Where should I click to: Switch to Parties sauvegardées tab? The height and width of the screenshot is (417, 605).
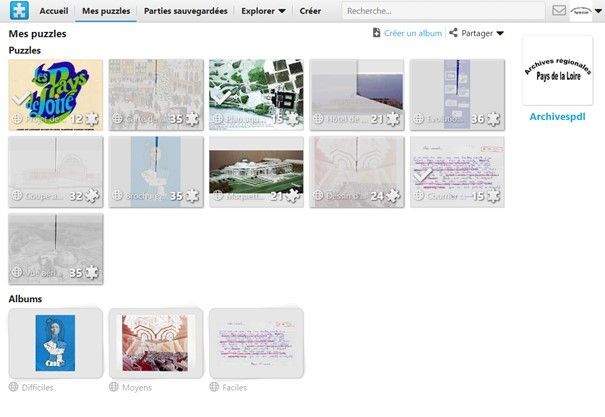point(185,11)
